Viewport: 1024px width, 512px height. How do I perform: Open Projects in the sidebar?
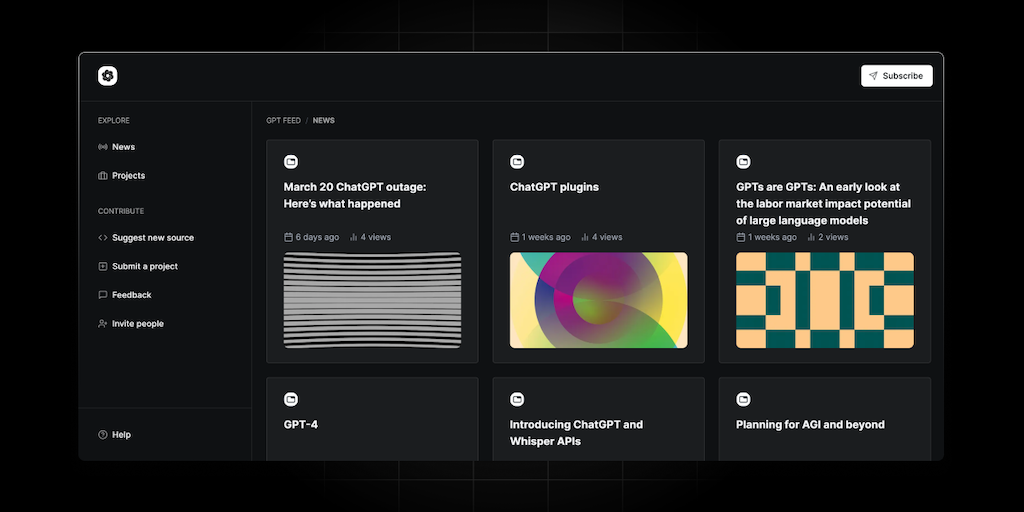pos(128,176)
